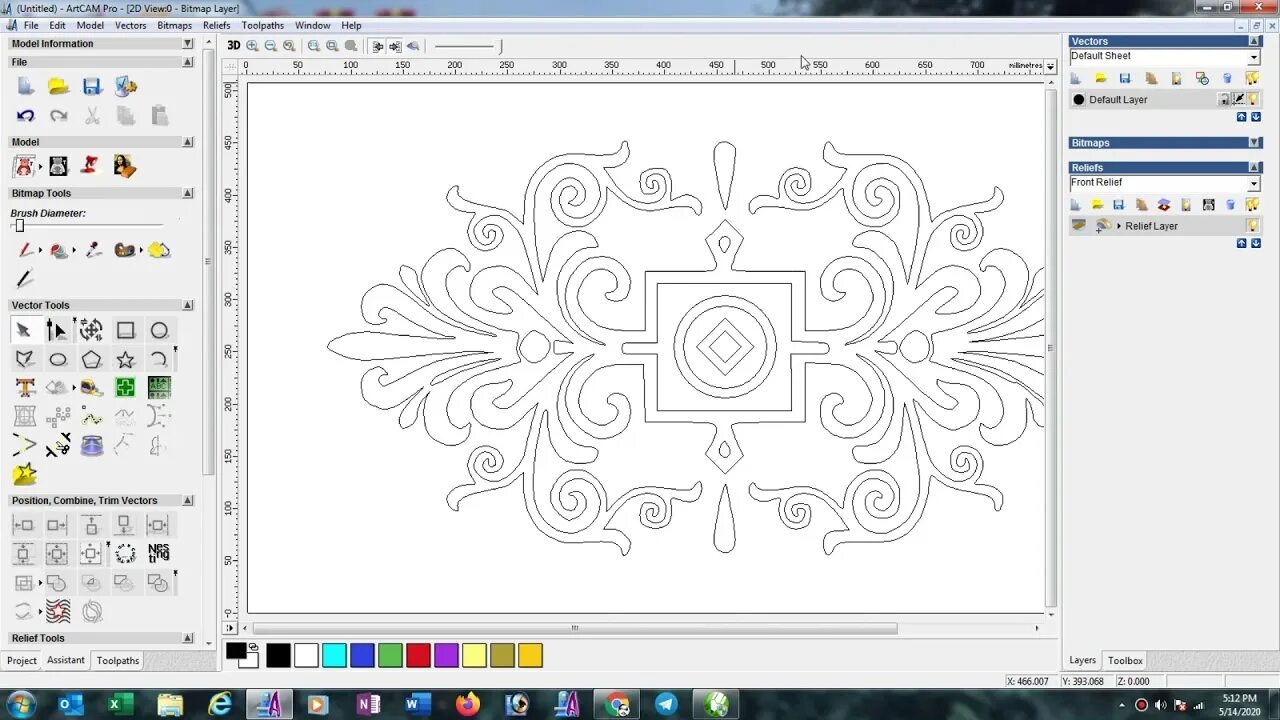Viewport: 1280px width, 720px height.
Task: Collapse the Bitmap Tools section
Action: click(x=187, y=193)
